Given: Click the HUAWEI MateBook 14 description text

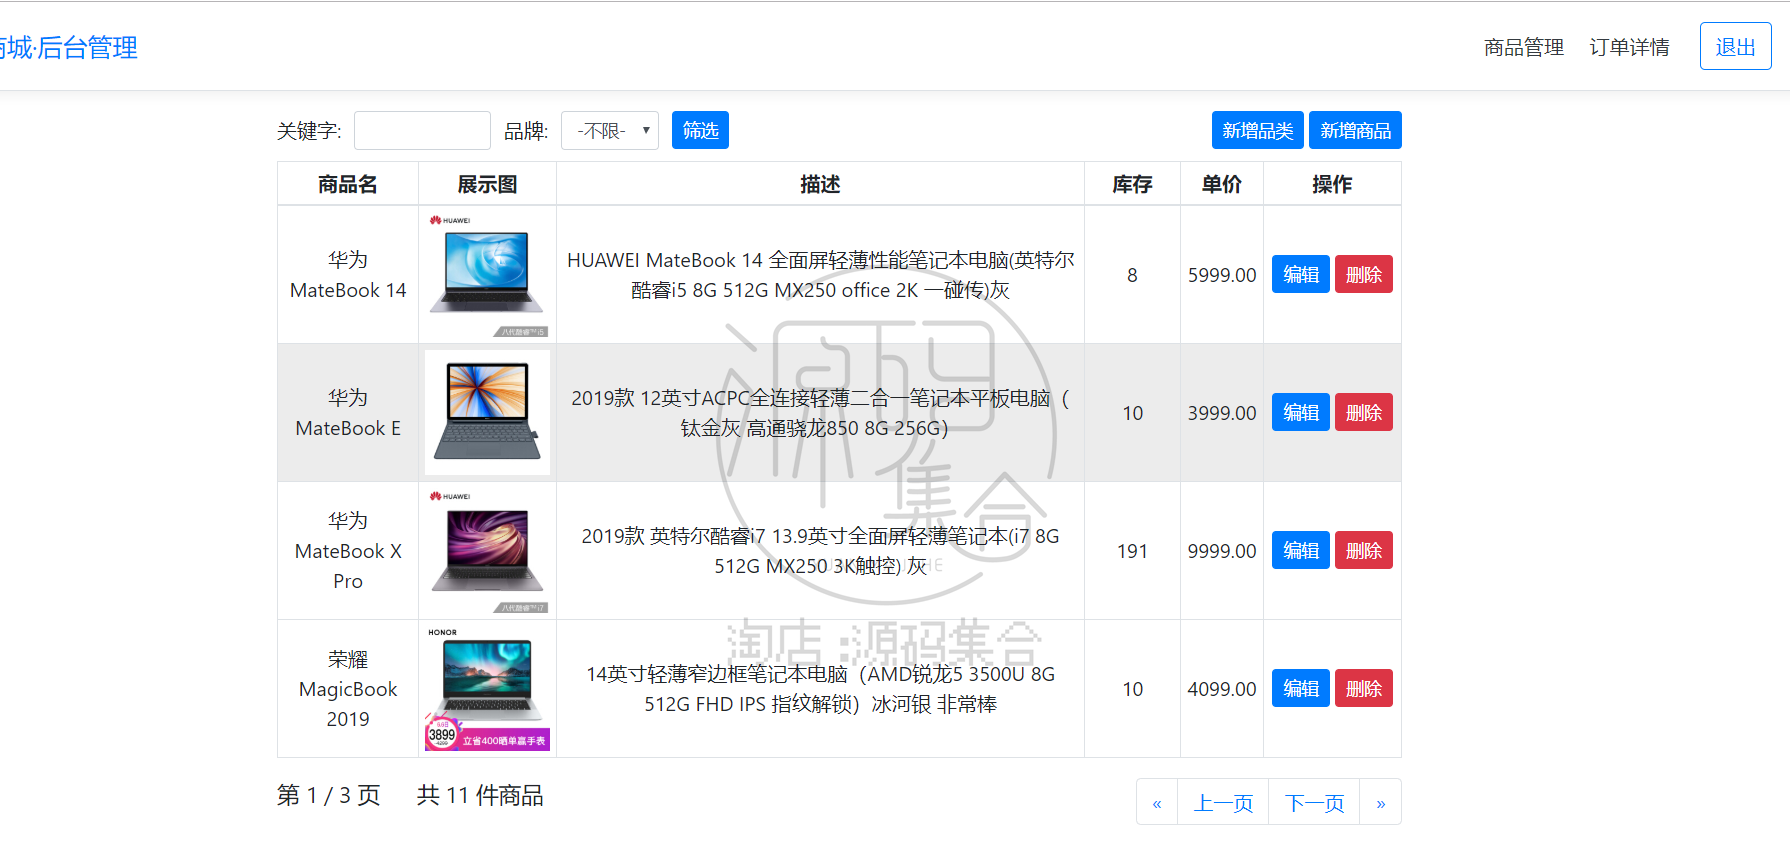Looking at the screenshot, I should tap(820, 275).
